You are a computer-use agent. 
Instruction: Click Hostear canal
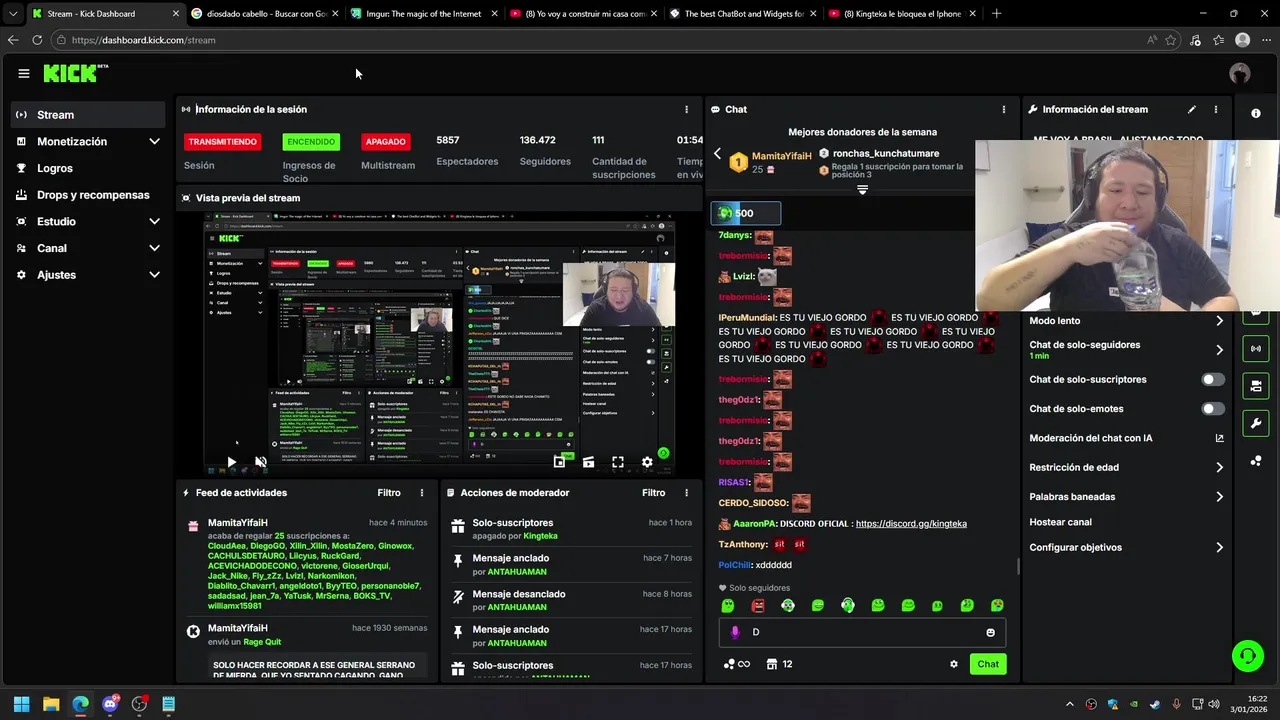click(1060, 522)
